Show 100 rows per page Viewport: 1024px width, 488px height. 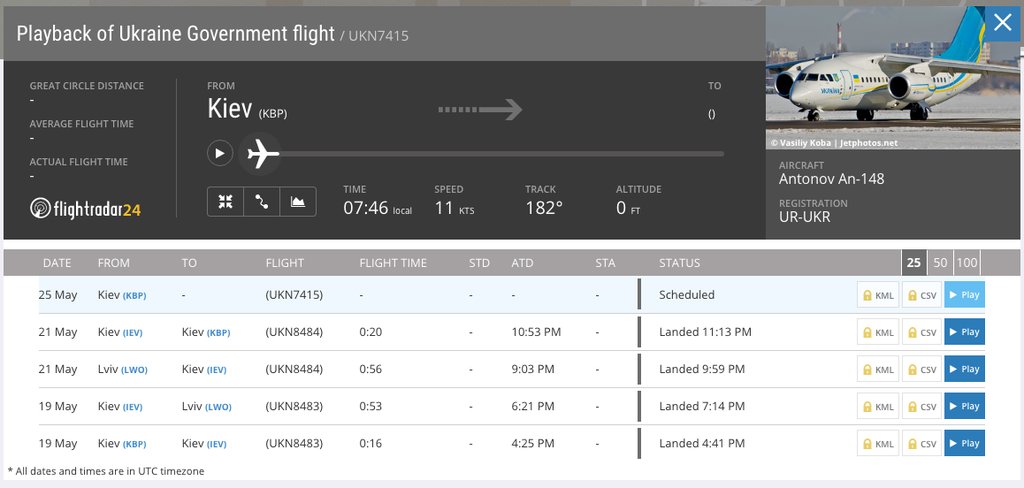click(x=967, y=263)
